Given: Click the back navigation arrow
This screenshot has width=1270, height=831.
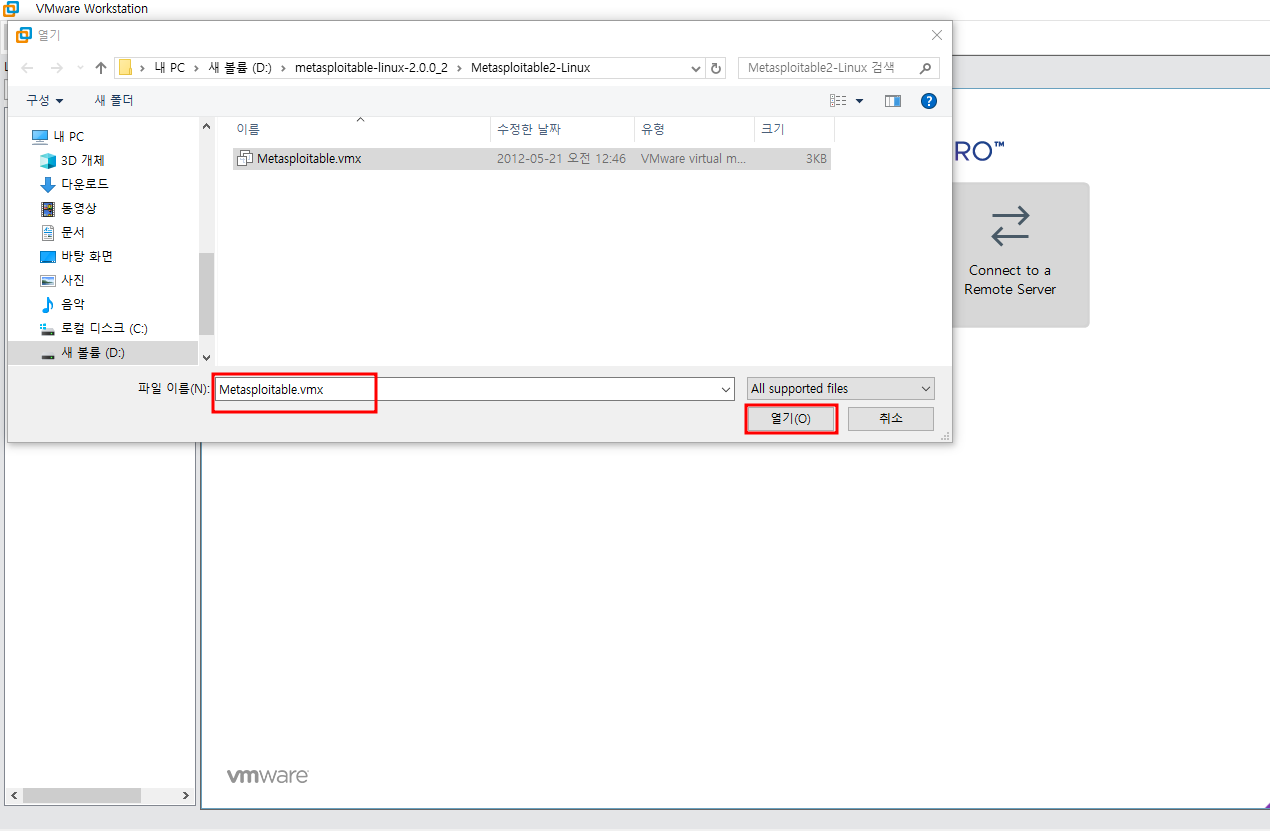Looking at the screenshot, I should 27,68.
